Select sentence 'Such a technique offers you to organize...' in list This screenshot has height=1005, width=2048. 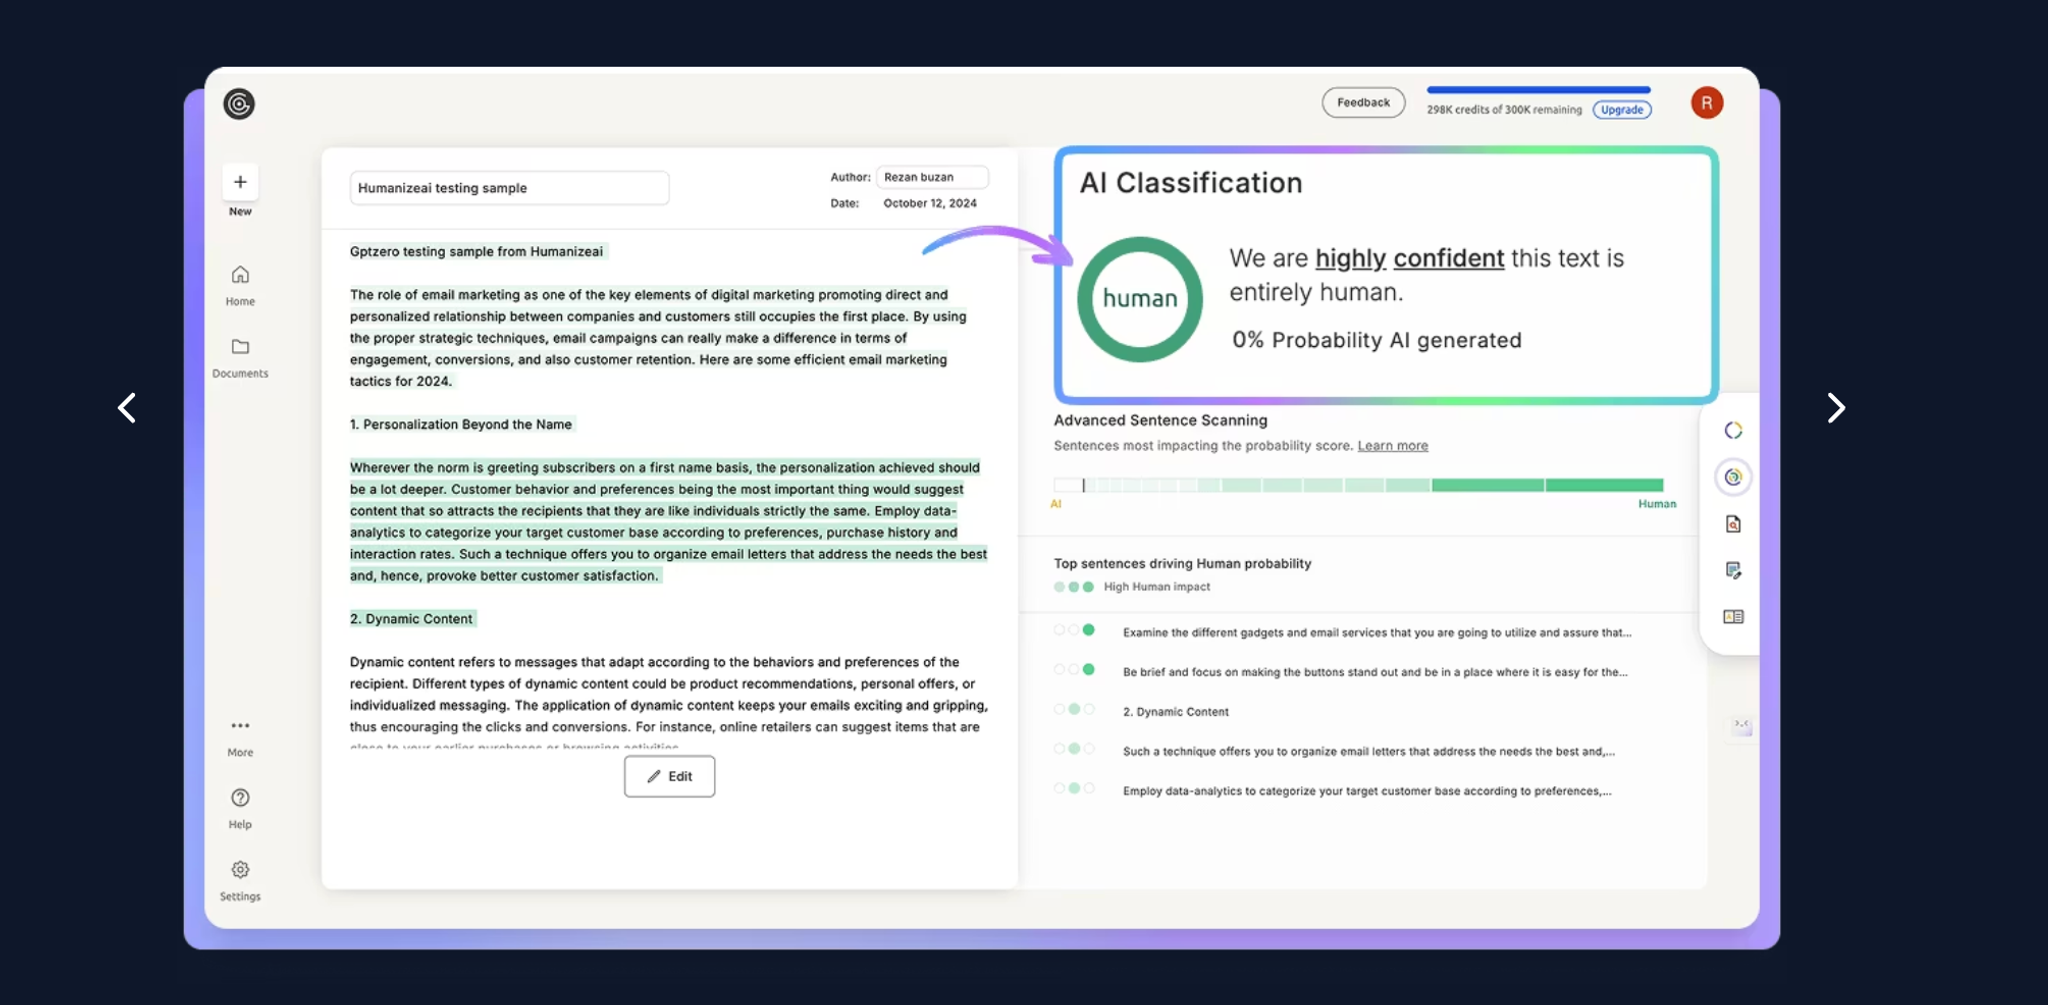[x=1368, y=751]
